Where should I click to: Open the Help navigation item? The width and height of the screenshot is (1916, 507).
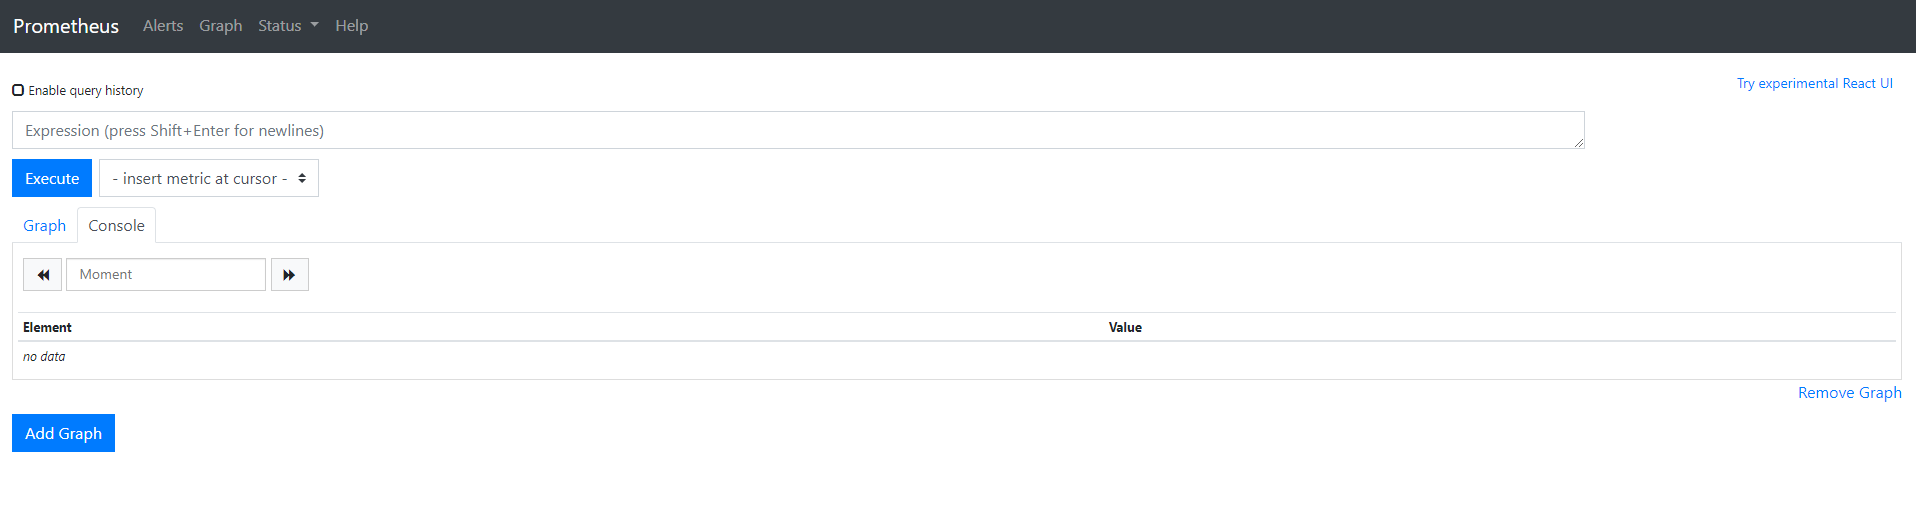(351, 26)
